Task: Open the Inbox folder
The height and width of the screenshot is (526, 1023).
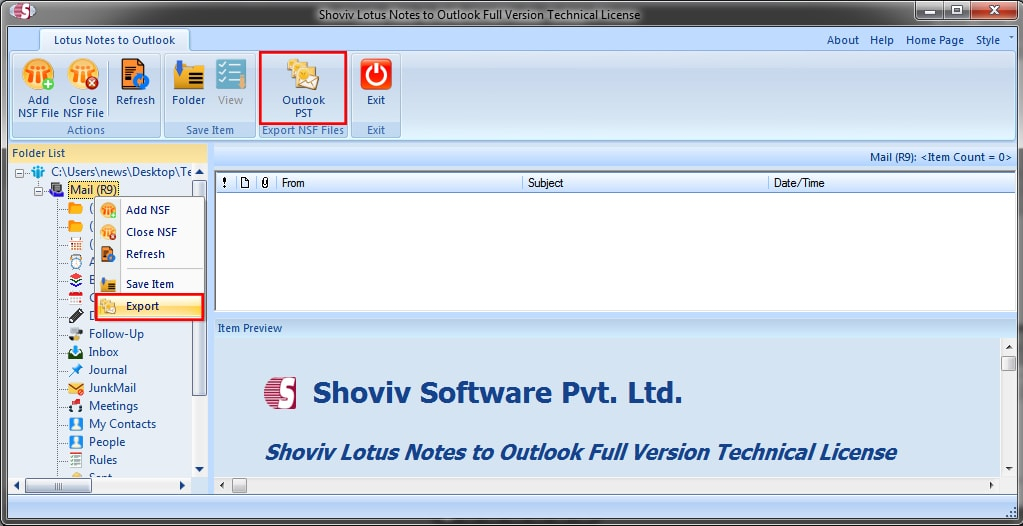Action: (103, 352)
